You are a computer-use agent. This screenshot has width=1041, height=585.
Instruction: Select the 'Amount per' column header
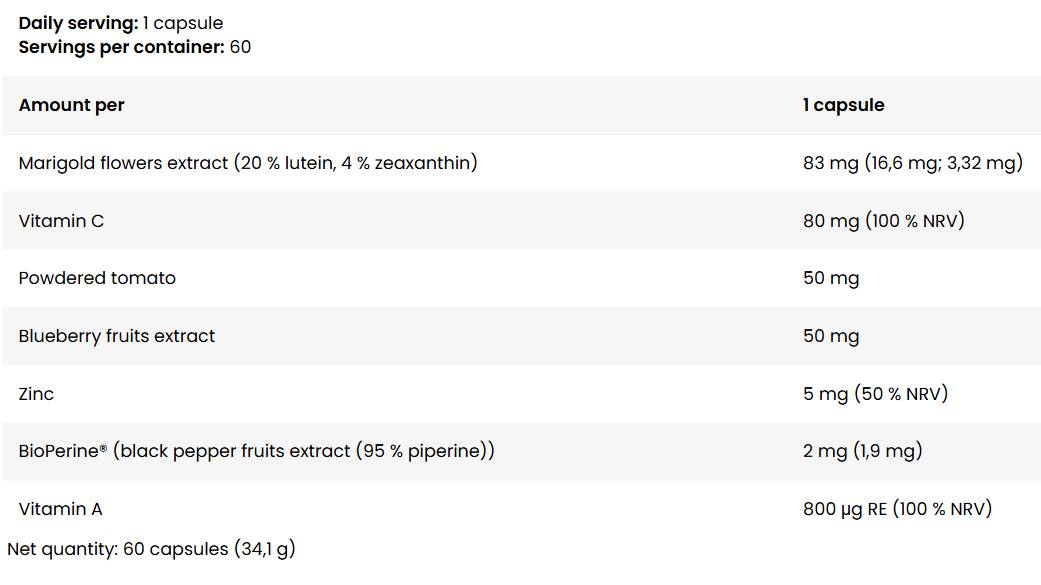click(71, 105)
